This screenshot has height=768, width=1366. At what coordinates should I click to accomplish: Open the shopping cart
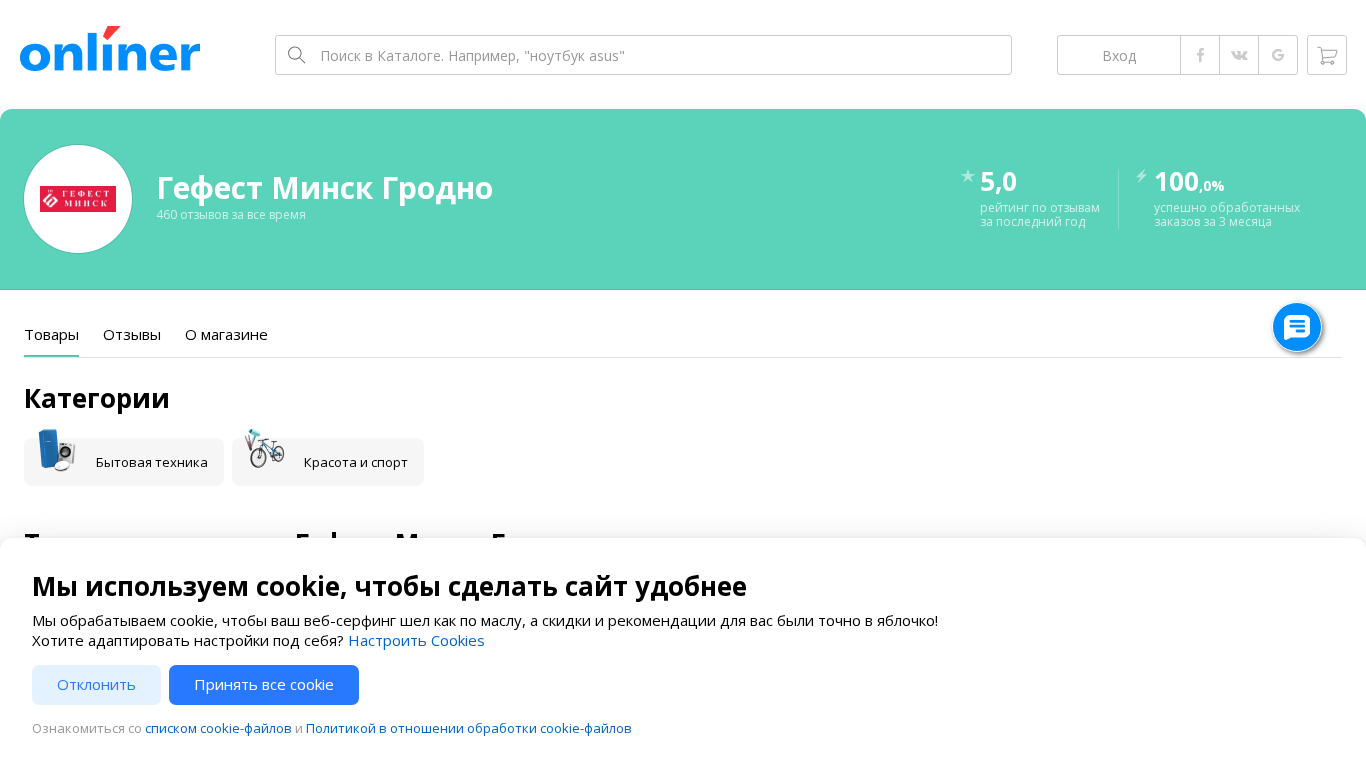[x=1327, y=55]
